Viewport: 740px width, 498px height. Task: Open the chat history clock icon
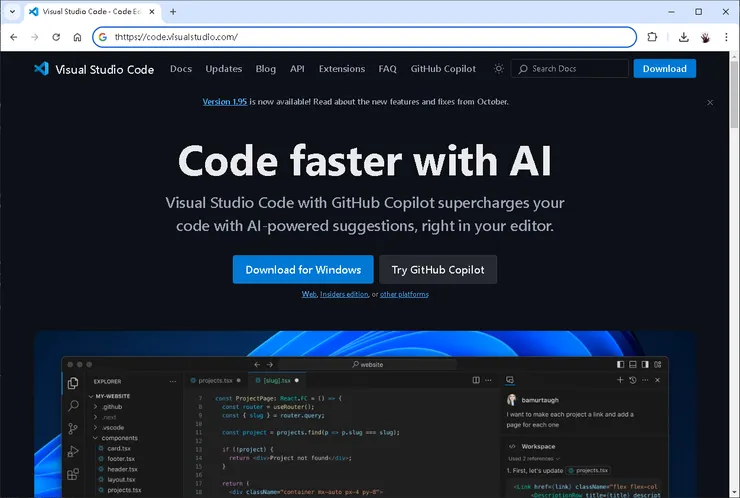[633, 380]
